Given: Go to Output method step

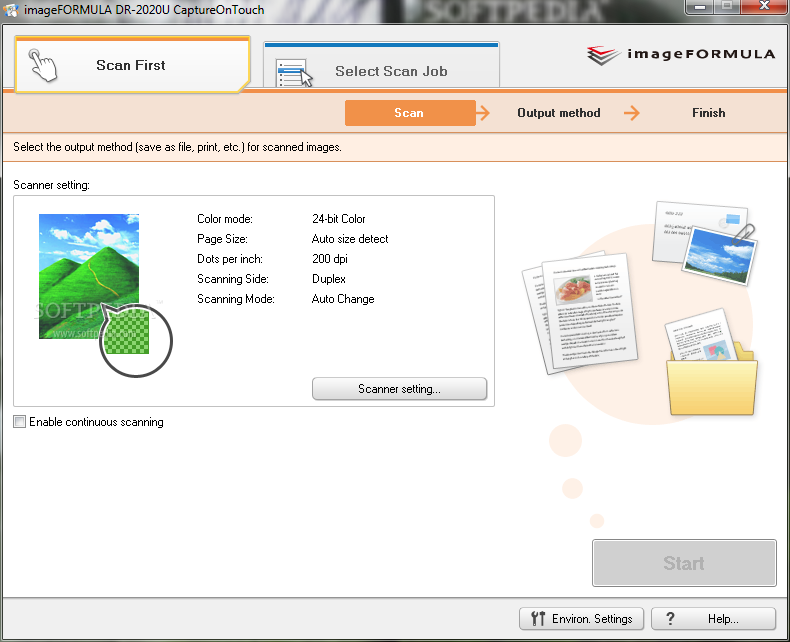Looking at the screenshot, I should coord(558,113).
